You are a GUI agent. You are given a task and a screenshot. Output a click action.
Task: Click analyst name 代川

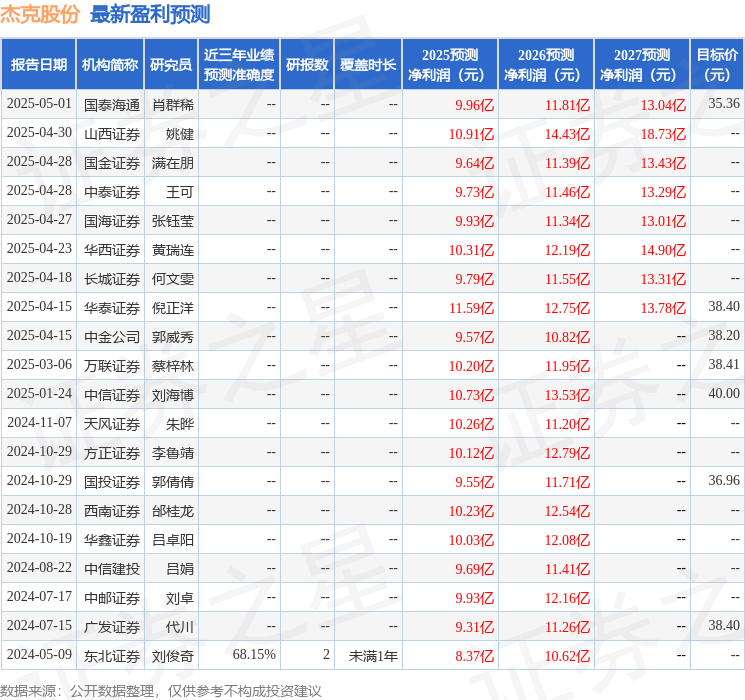pos(180,627)
